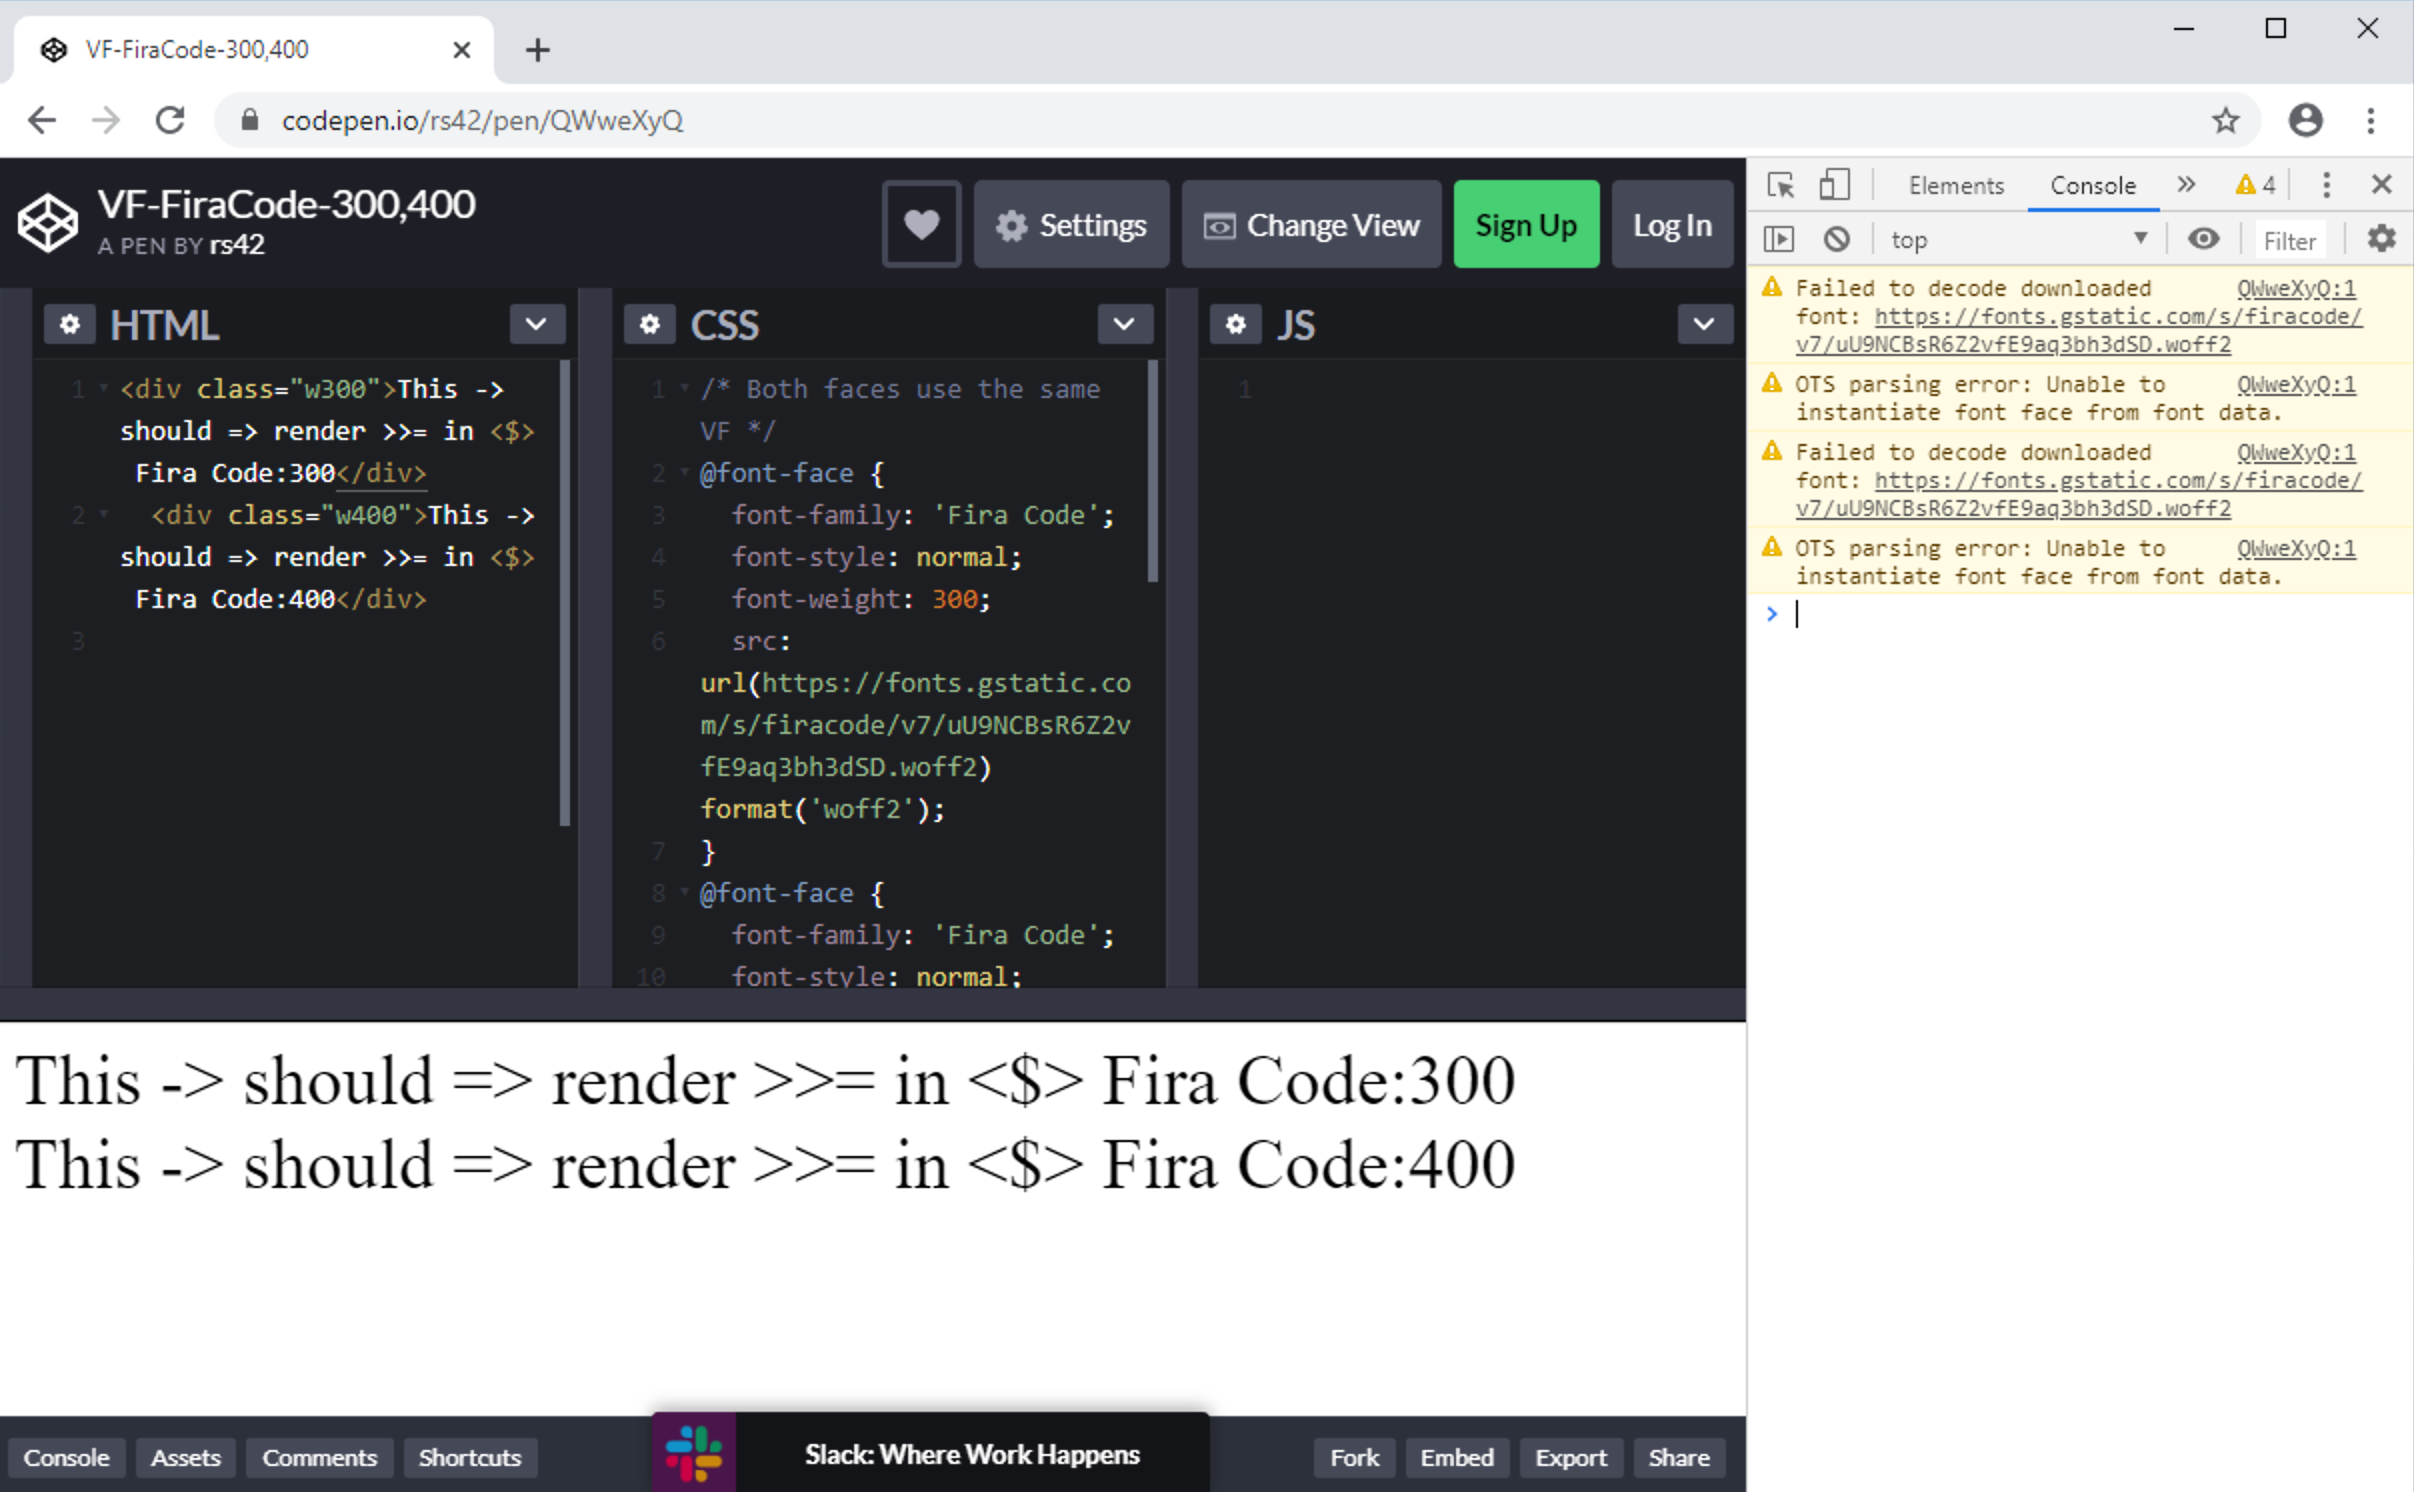Love this pen with the heart icon
The height and width of the screenshot is (1492, 2414).
click(920, 223)
